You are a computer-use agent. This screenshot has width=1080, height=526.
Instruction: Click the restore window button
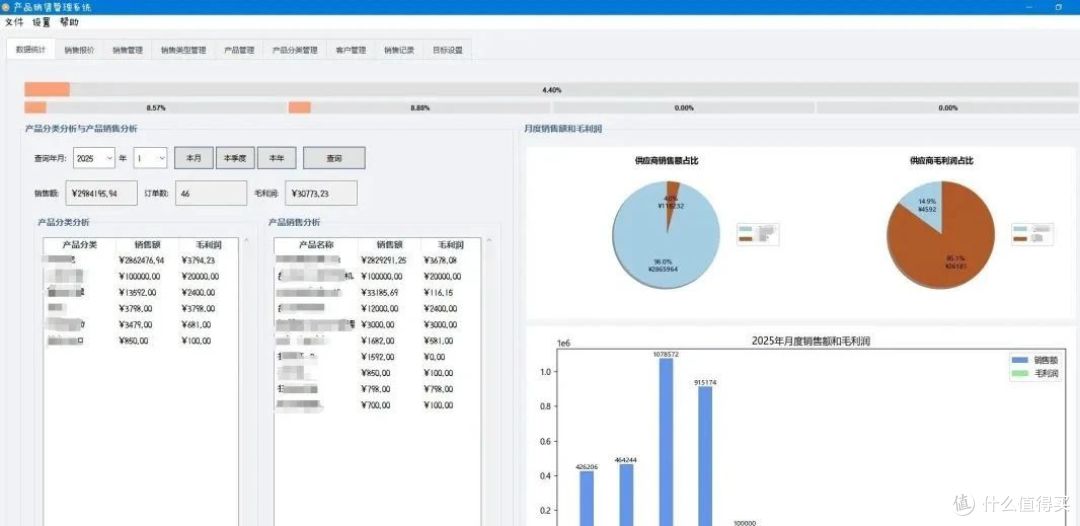1059,7
